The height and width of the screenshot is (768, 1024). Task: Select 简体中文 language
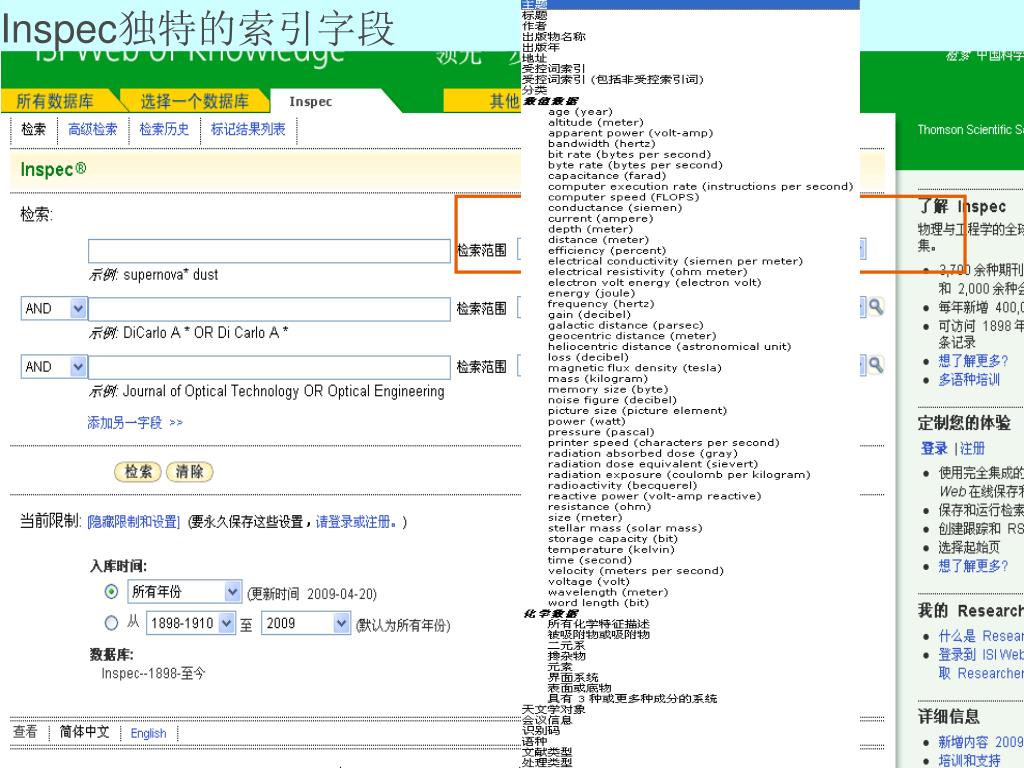click(84, 732)
